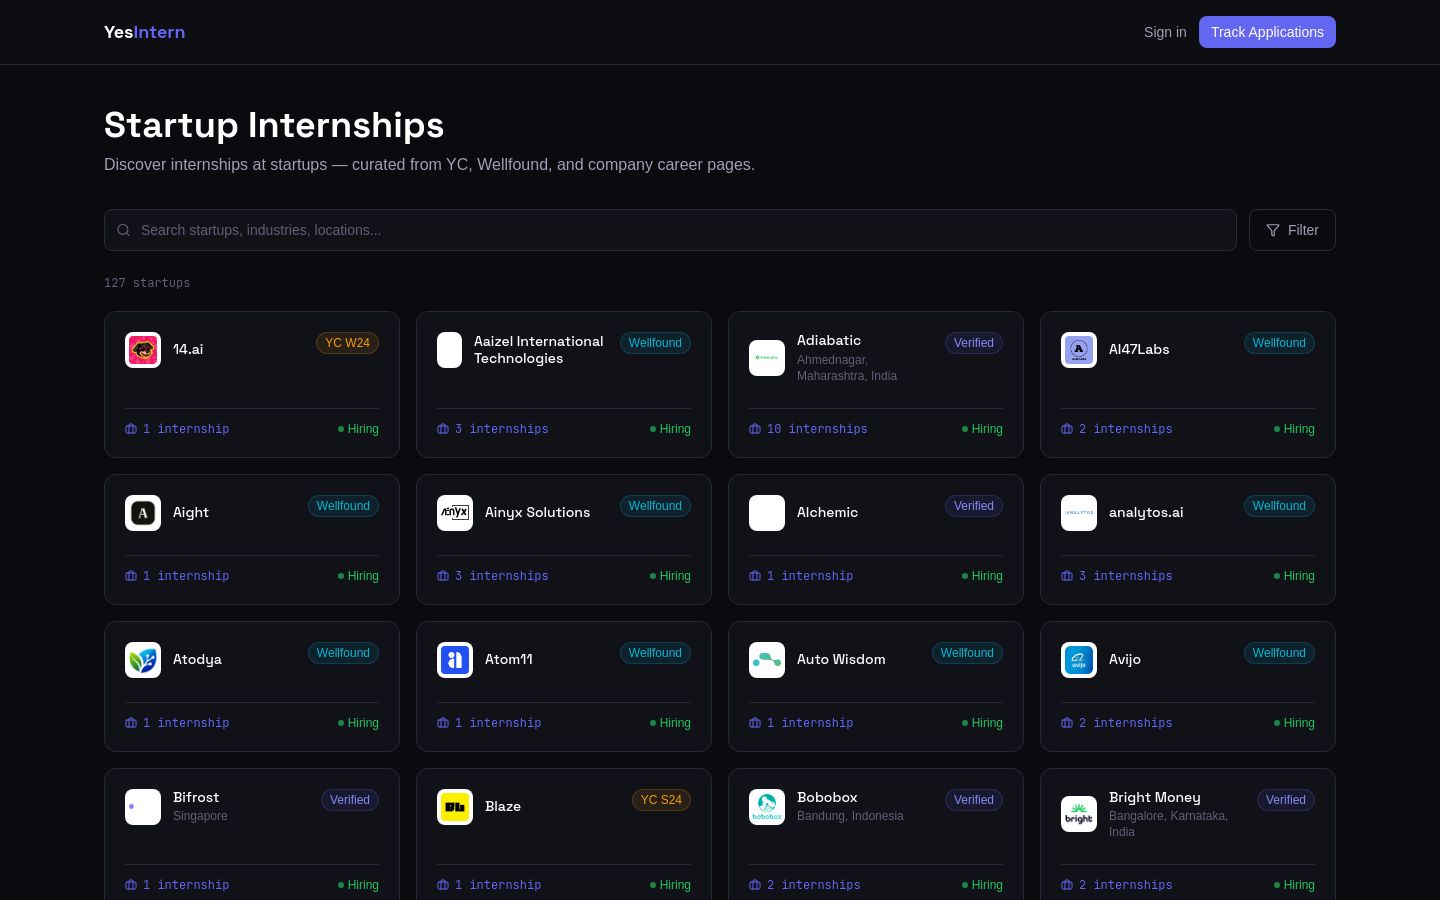Click the Atodya leaf logo
Viewport: 1440px width, 900px height.
point(143,660)
